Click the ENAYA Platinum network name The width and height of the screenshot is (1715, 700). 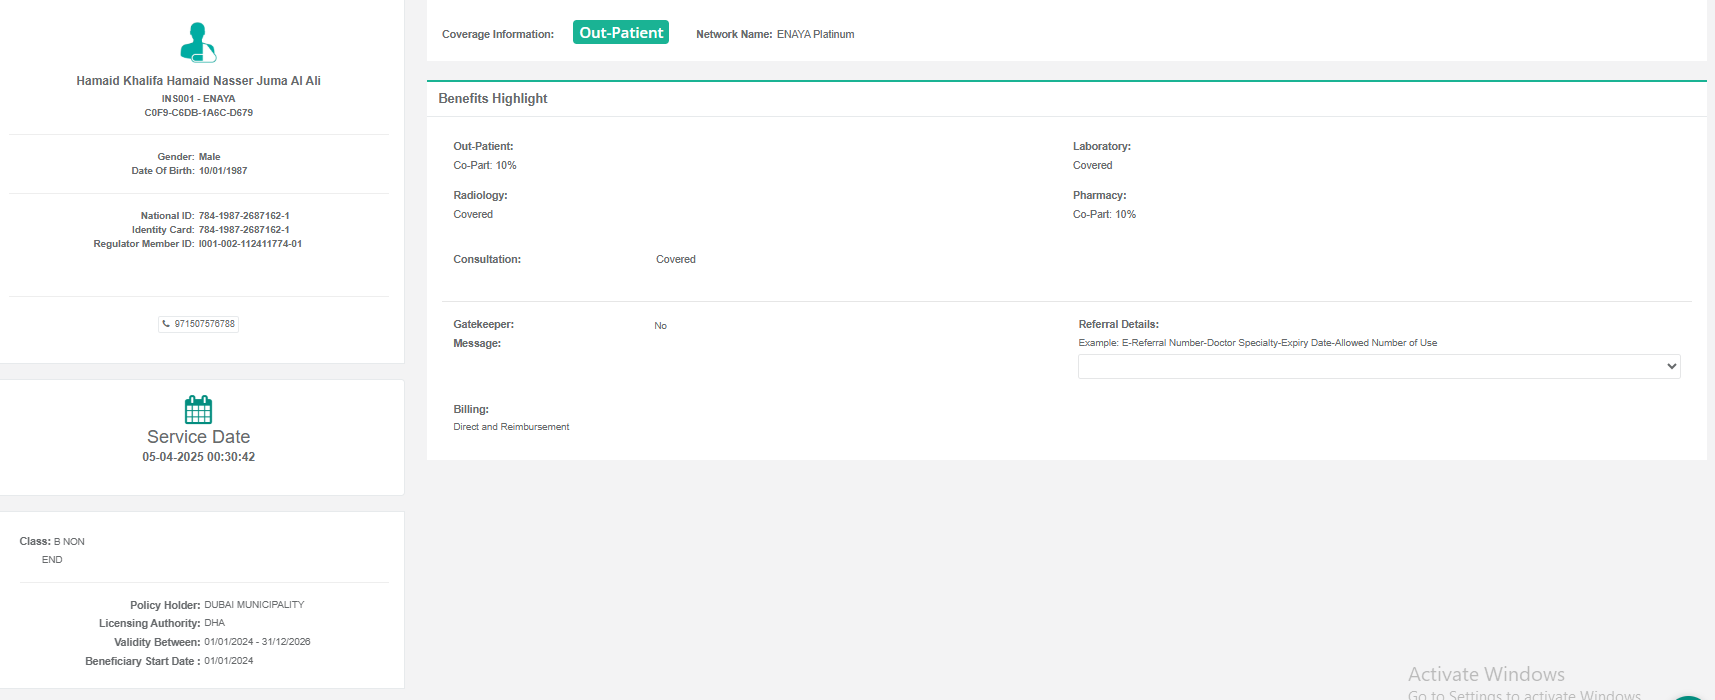point(815,34)
